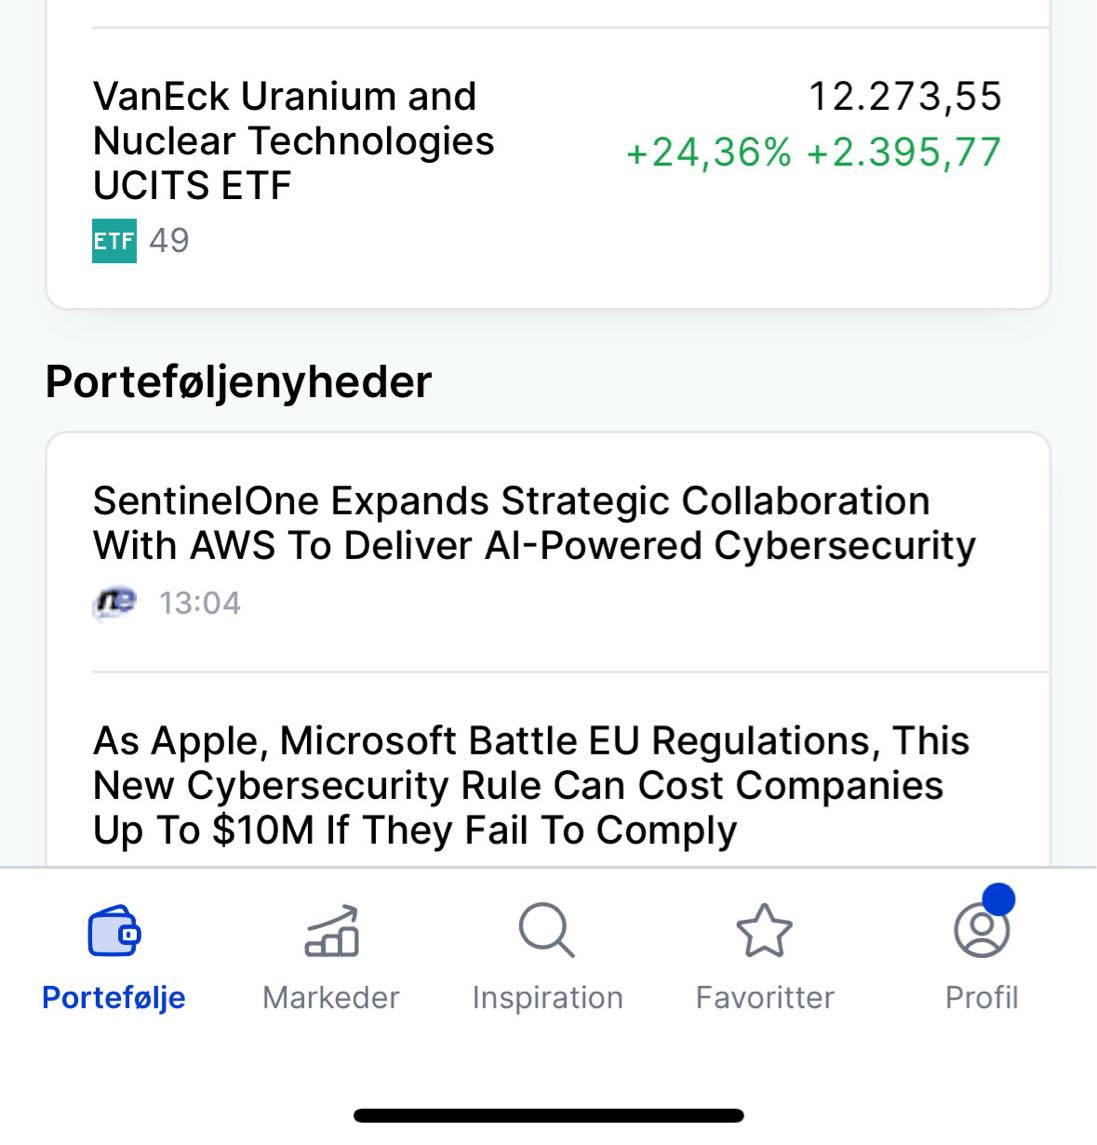Open the Favoritter star icon

(x=764, y=930)
